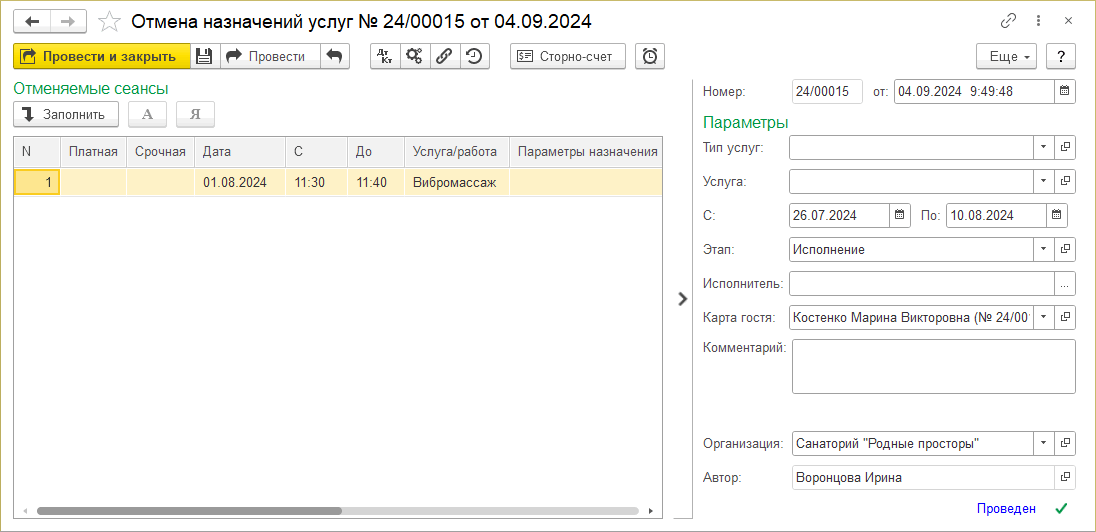The width and height of the screenshot is (1096, 532).
Task: Open help with question mark button
Action: (1060, 57)
